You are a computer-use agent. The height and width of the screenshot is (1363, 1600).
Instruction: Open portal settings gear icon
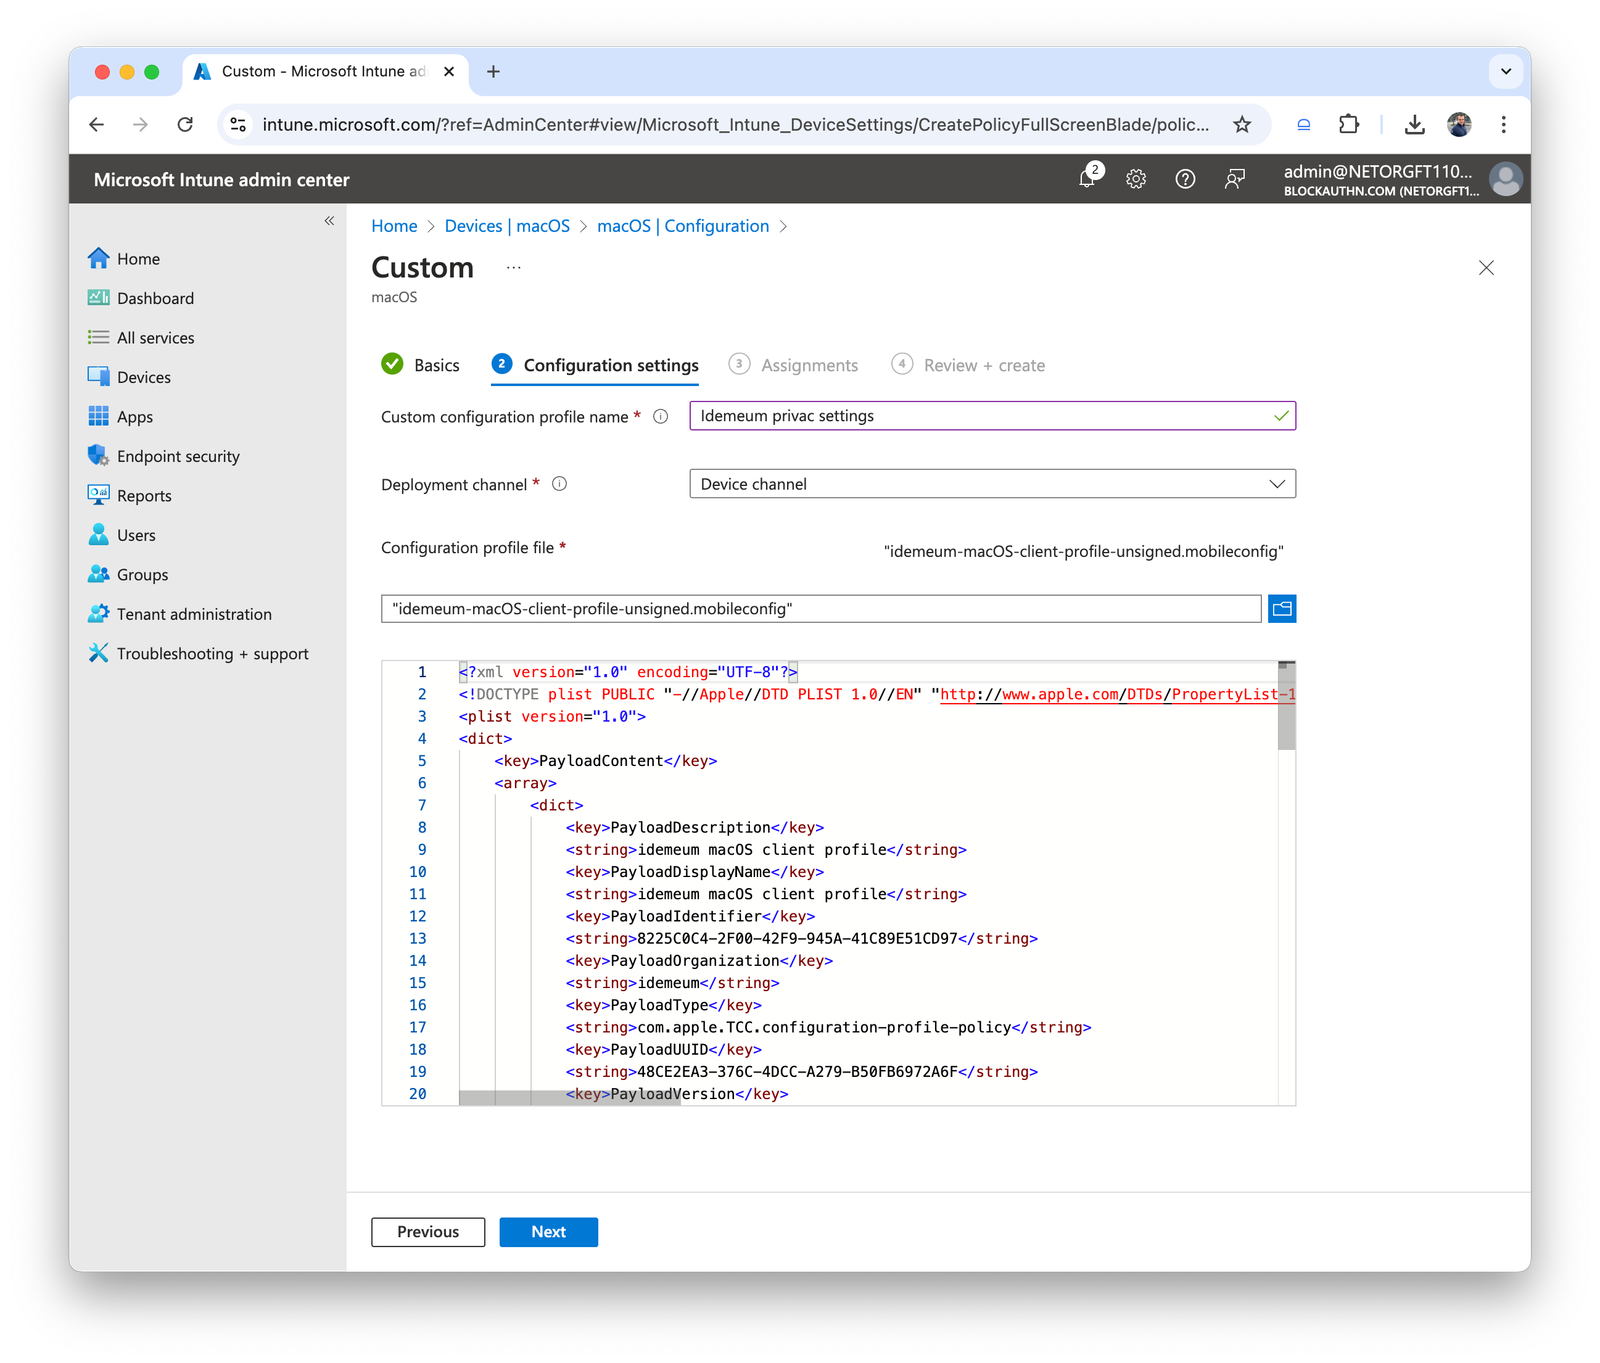click(x=1136, y=179)
